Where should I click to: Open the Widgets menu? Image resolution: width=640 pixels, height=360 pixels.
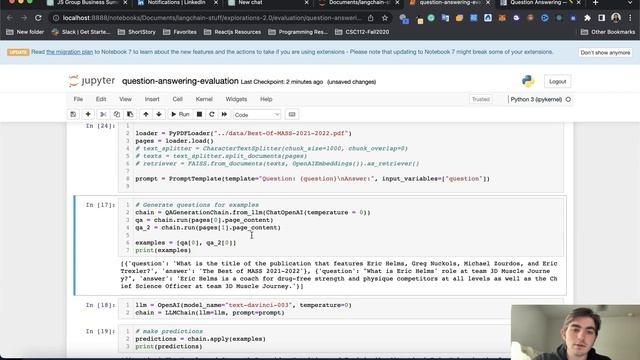click(x=236, y=99)
